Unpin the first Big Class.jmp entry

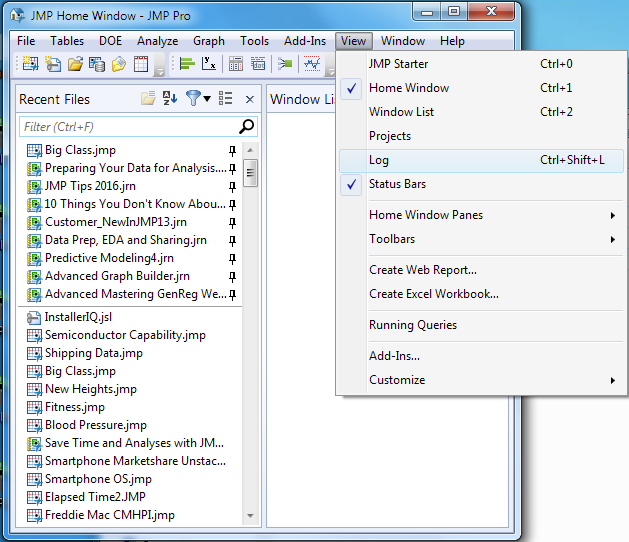[232, 151]
